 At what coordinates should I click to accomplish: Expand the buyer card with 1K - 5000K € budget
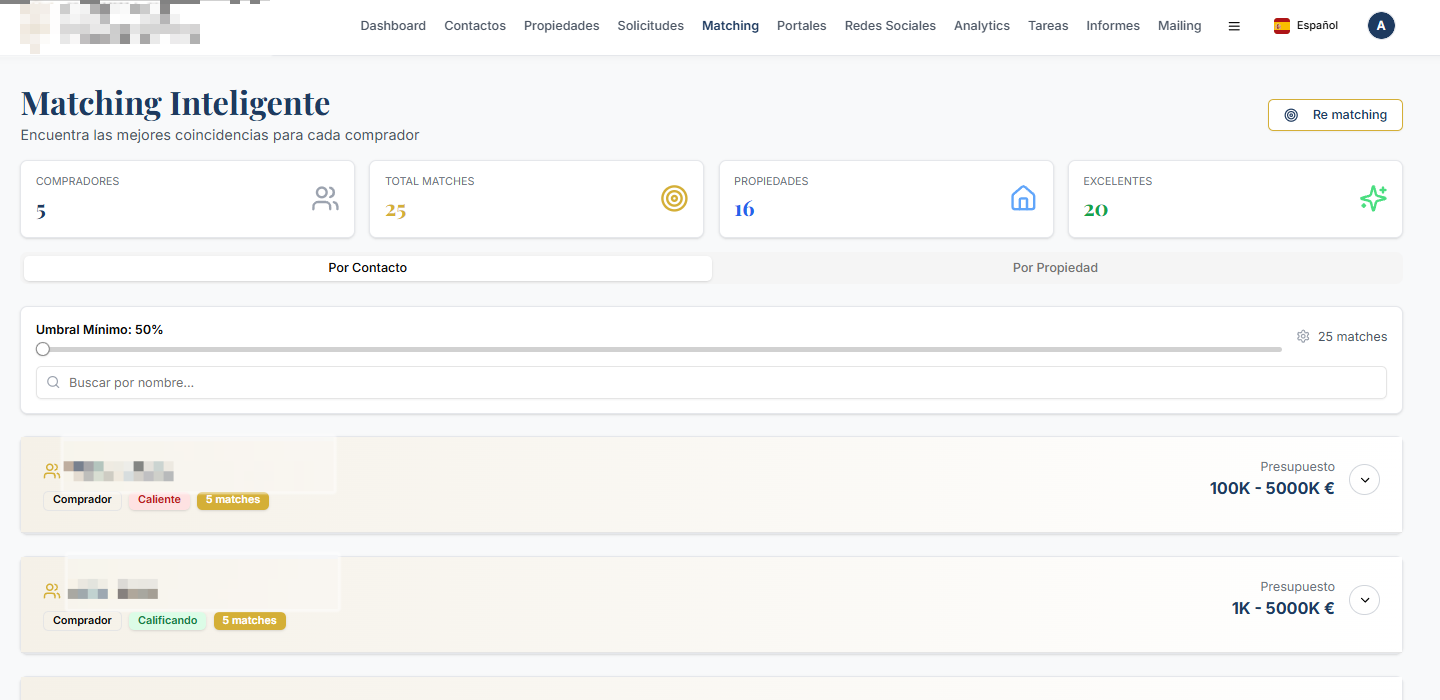point(1365,600)
